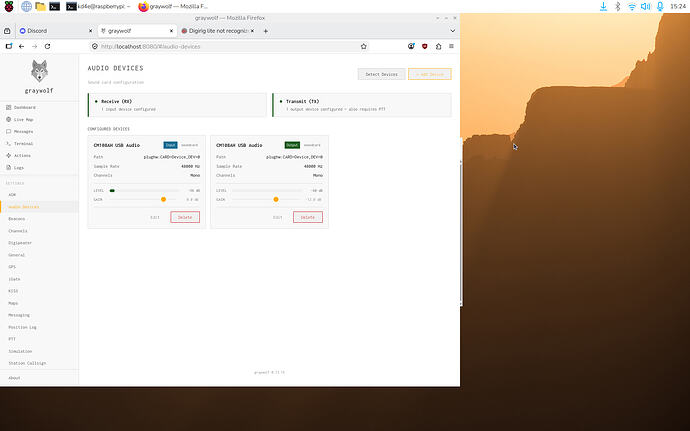This screenshot has width=690, height=431.
Task: Open Messaging settings page
Action: point(19,315)
